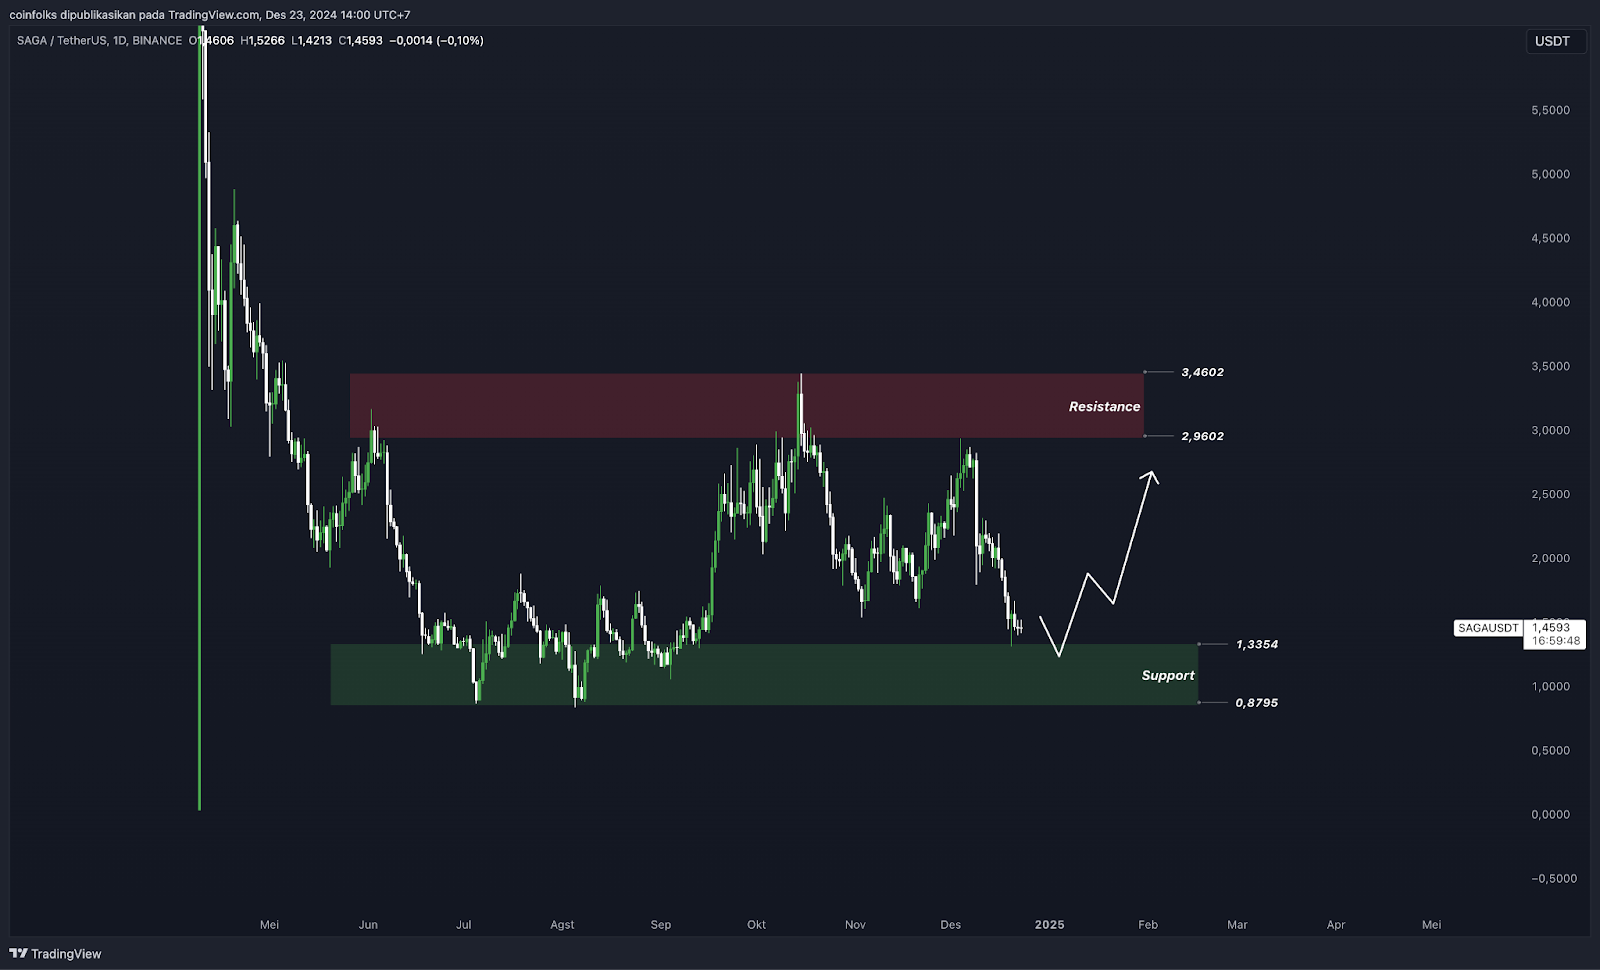Image resolution: width=1600 pixels, height=970 pixels.
Task: Click 3,5000 on the price axis
Action: pos(1550,366)
